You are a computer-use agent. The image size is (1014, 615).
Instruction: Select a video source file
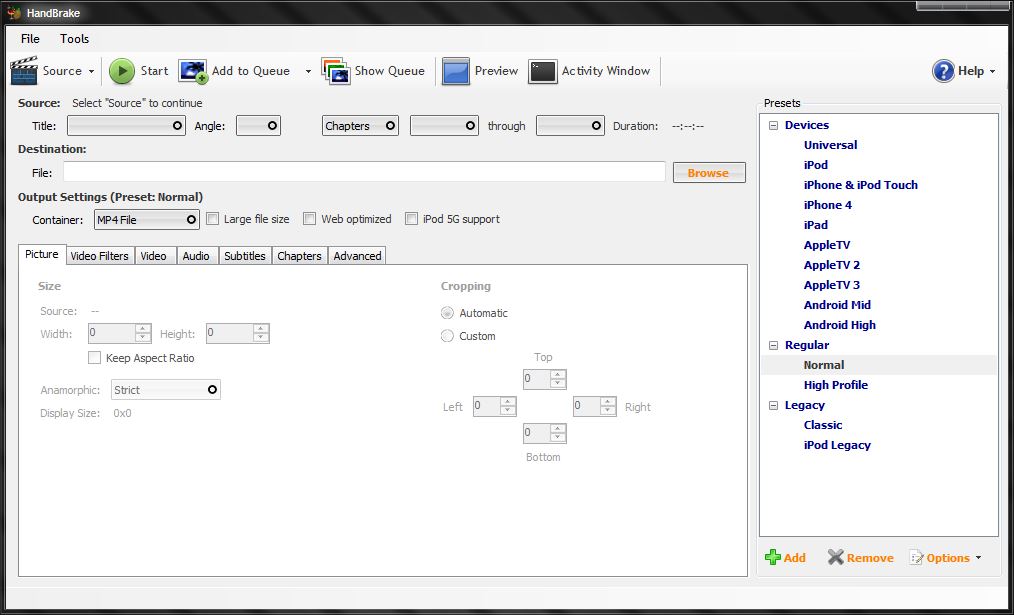coord(54,71)
